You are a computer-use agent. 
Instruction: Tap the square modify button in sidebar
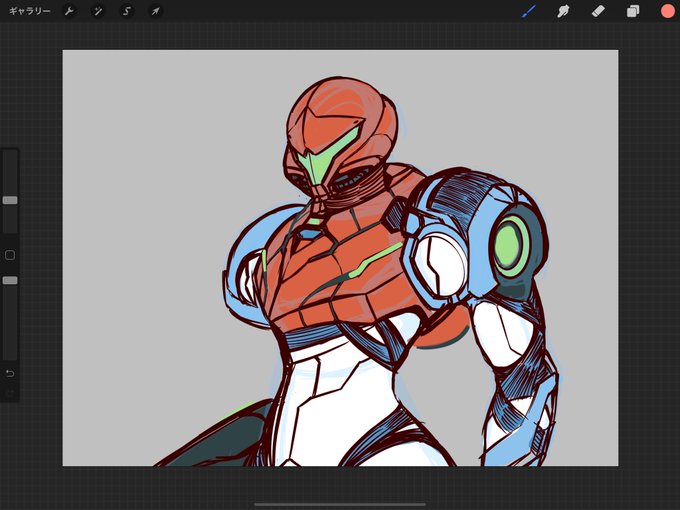pyautogui.click(x=10, y=255)
